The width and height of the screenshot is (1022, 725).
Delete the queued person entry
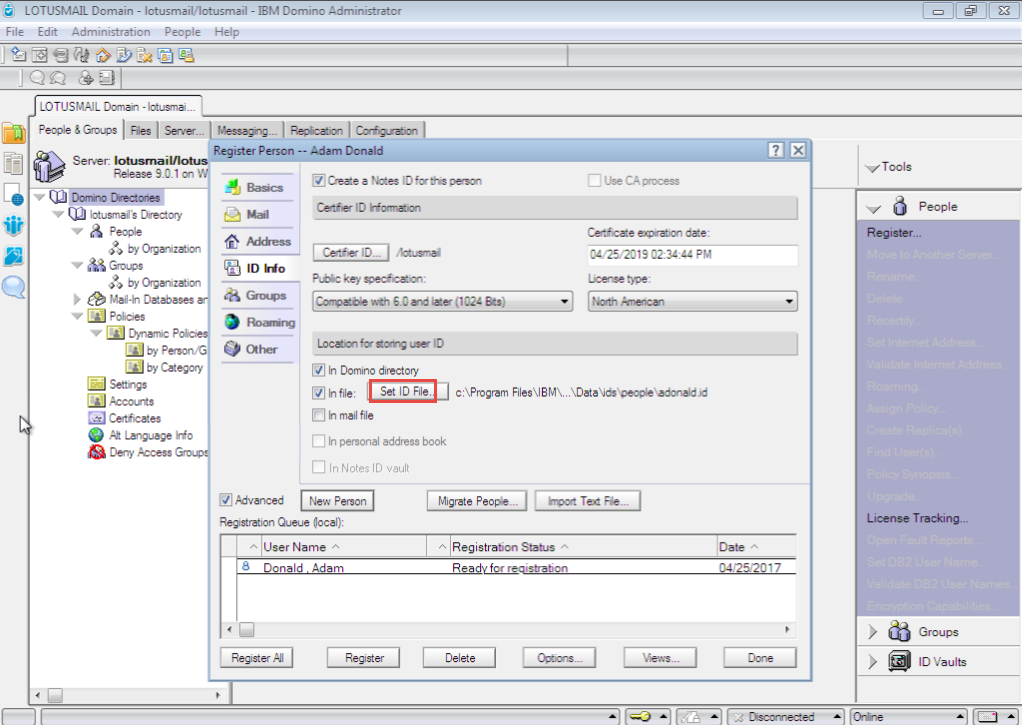[x=460, y=658]
